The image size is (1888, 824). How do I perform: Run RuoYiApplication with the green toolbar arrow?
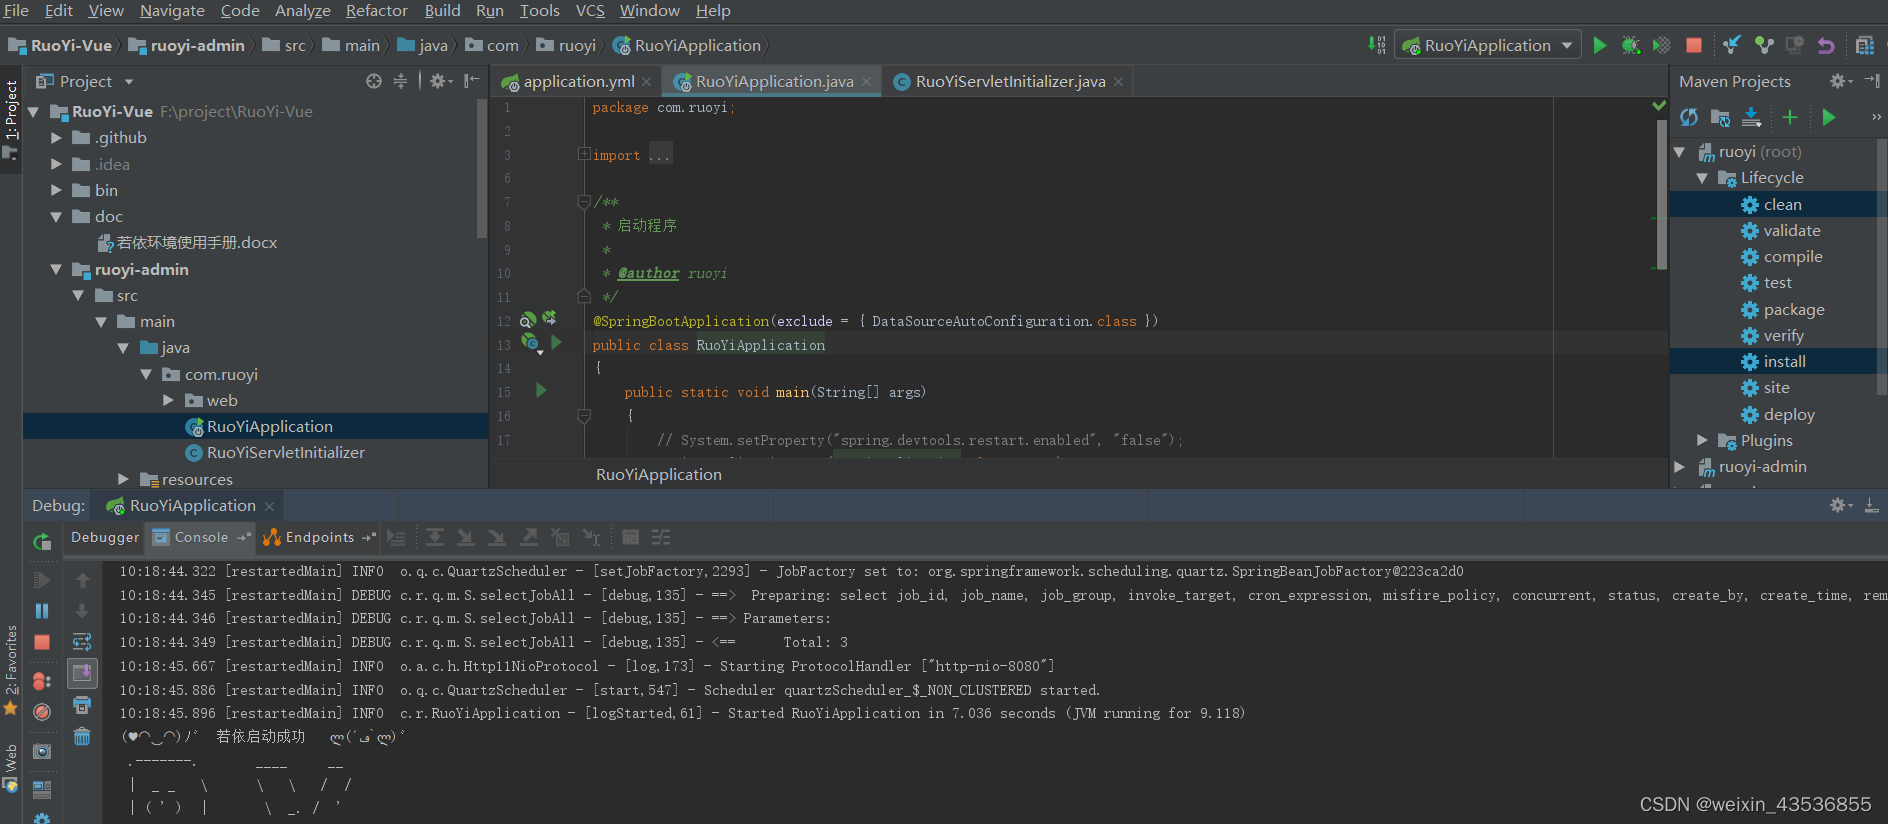1600,45
